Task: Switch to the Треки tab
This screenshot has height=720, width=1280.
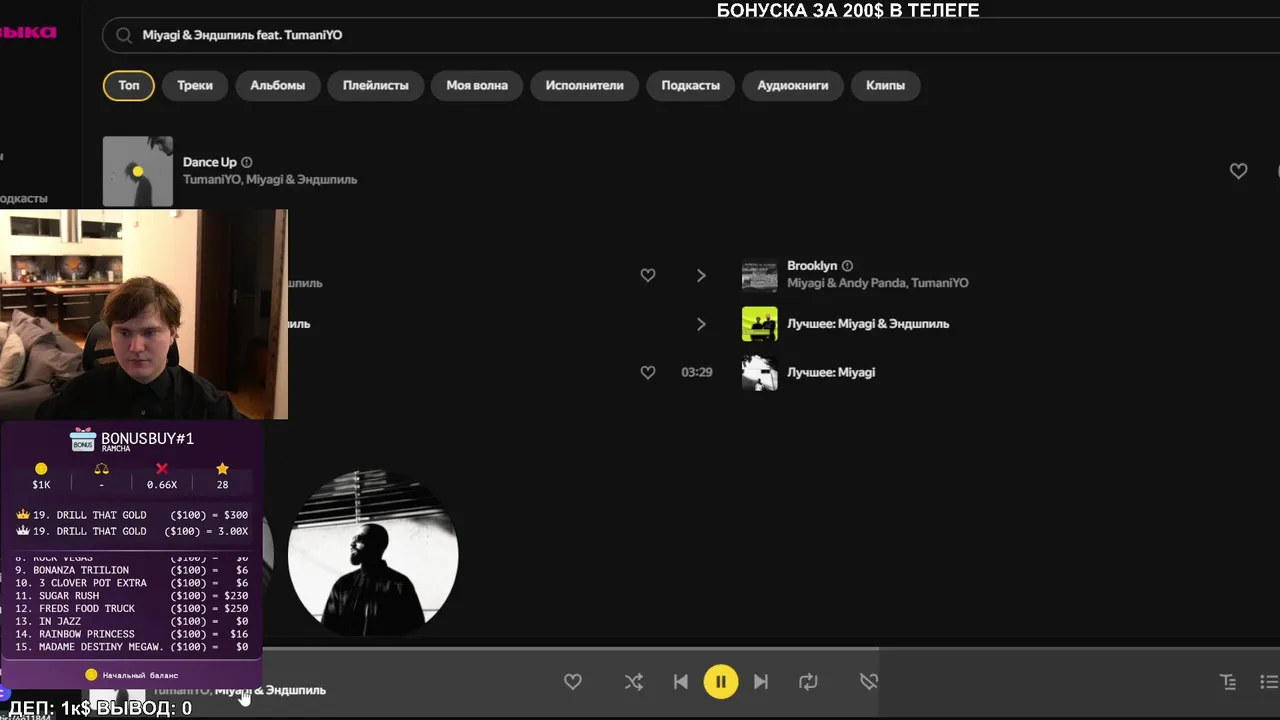Action: 195,85
